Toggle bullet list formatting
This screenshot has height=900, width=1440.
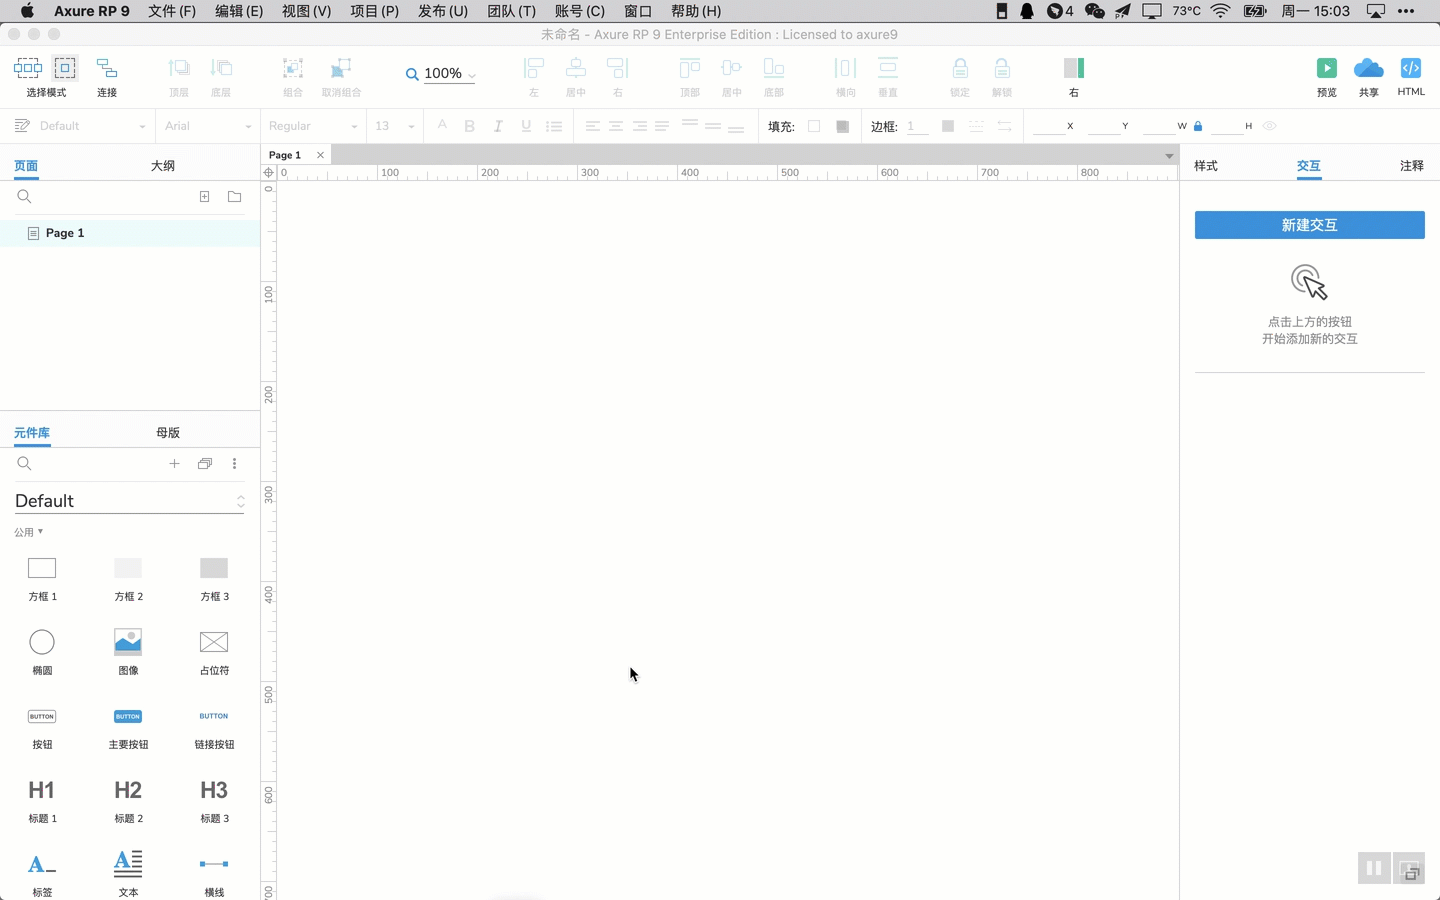coord(554,126)
